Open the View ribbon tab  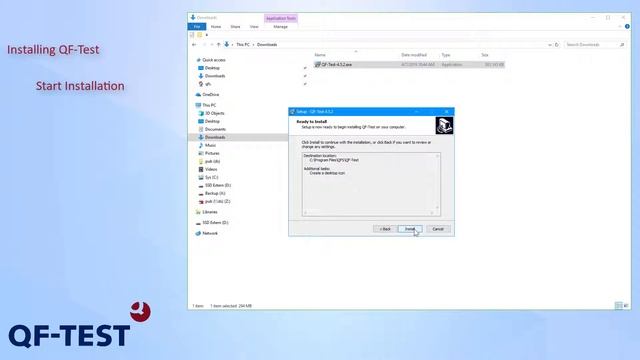coord(254,27)
